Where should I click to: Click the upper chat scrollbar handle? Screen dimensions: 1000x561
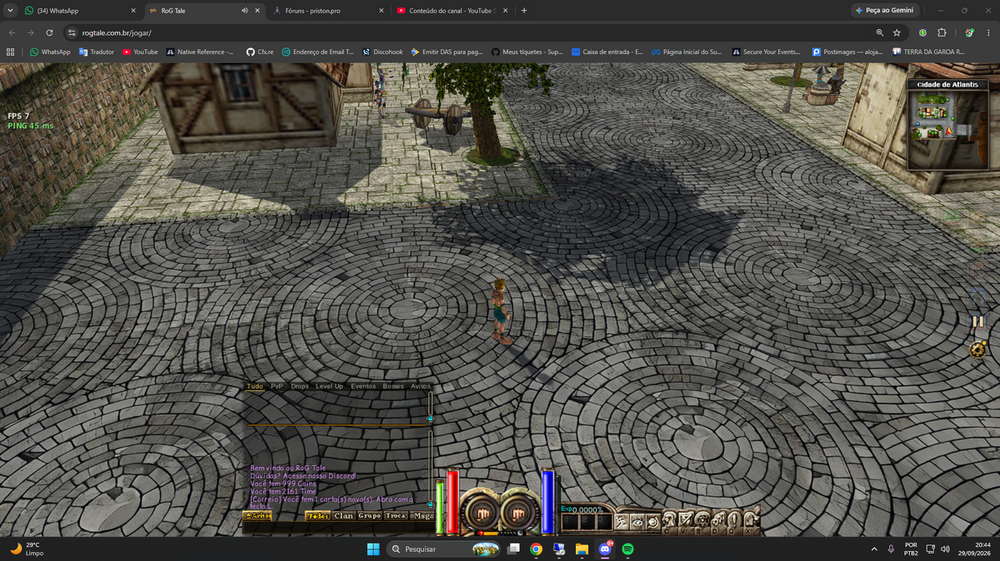(430, 418)
